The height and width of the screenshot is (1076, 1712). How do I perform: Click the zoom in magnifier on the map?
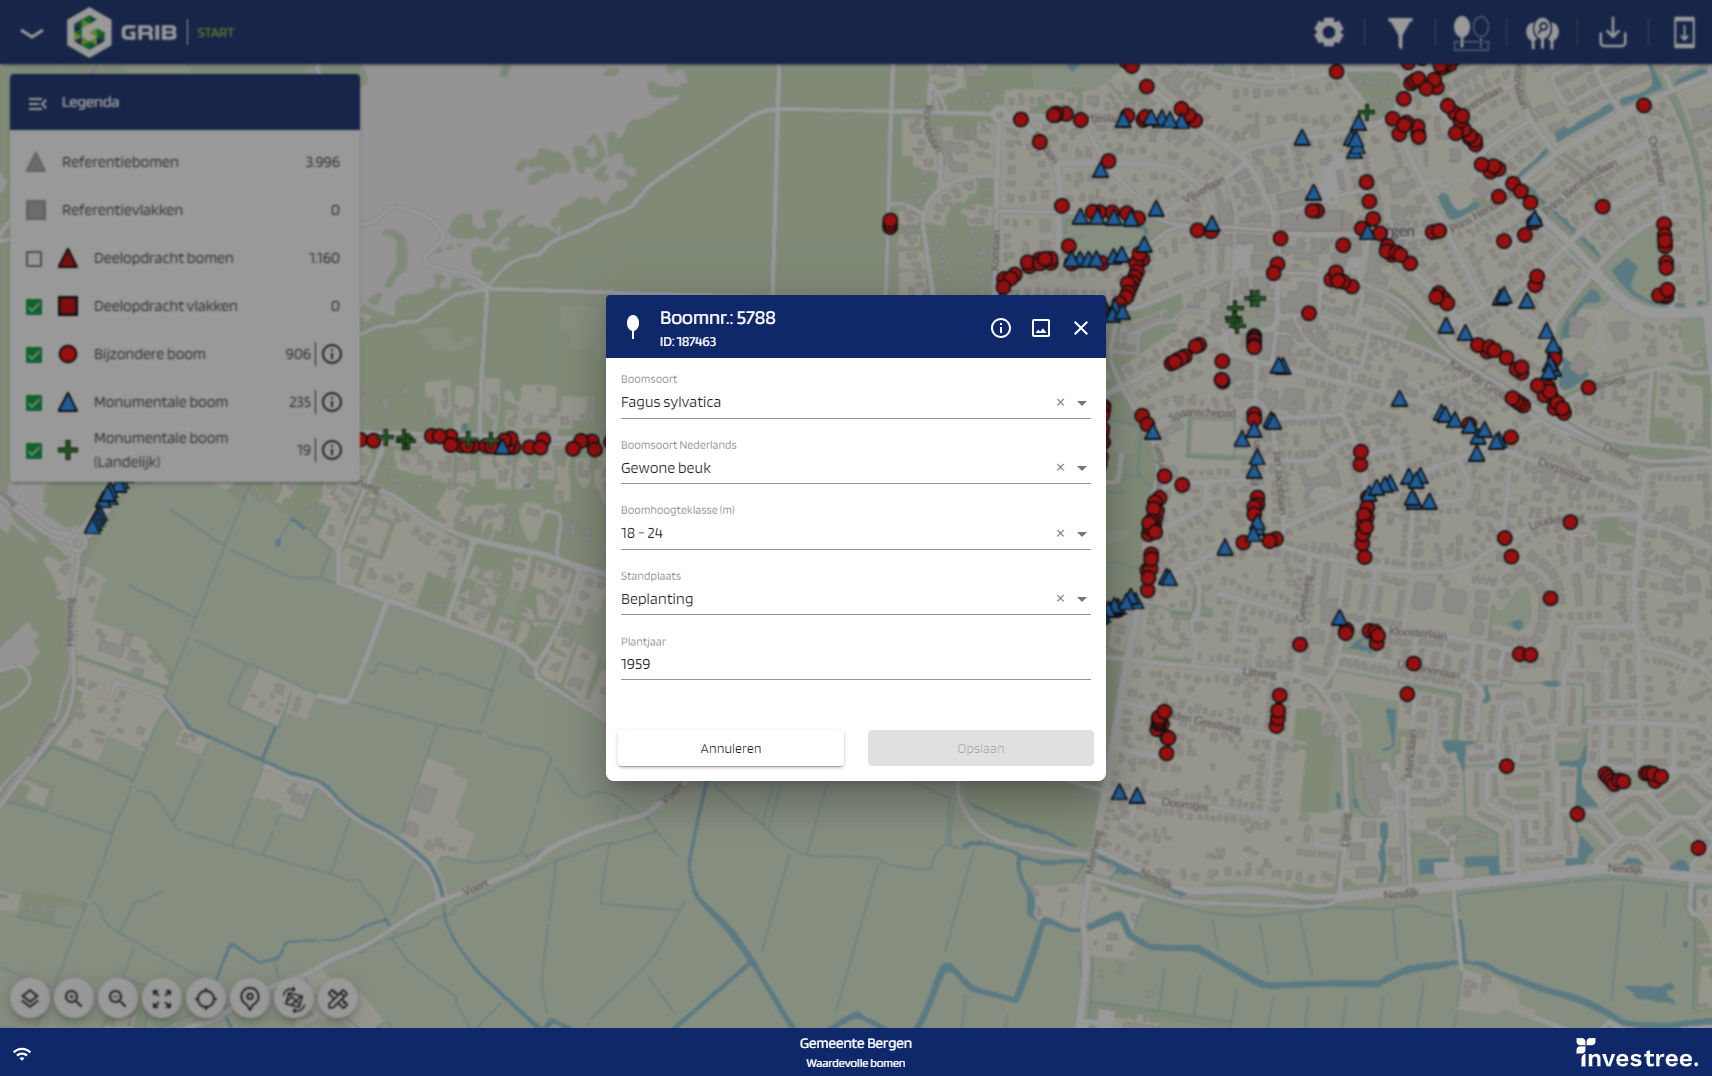point(75,997)
